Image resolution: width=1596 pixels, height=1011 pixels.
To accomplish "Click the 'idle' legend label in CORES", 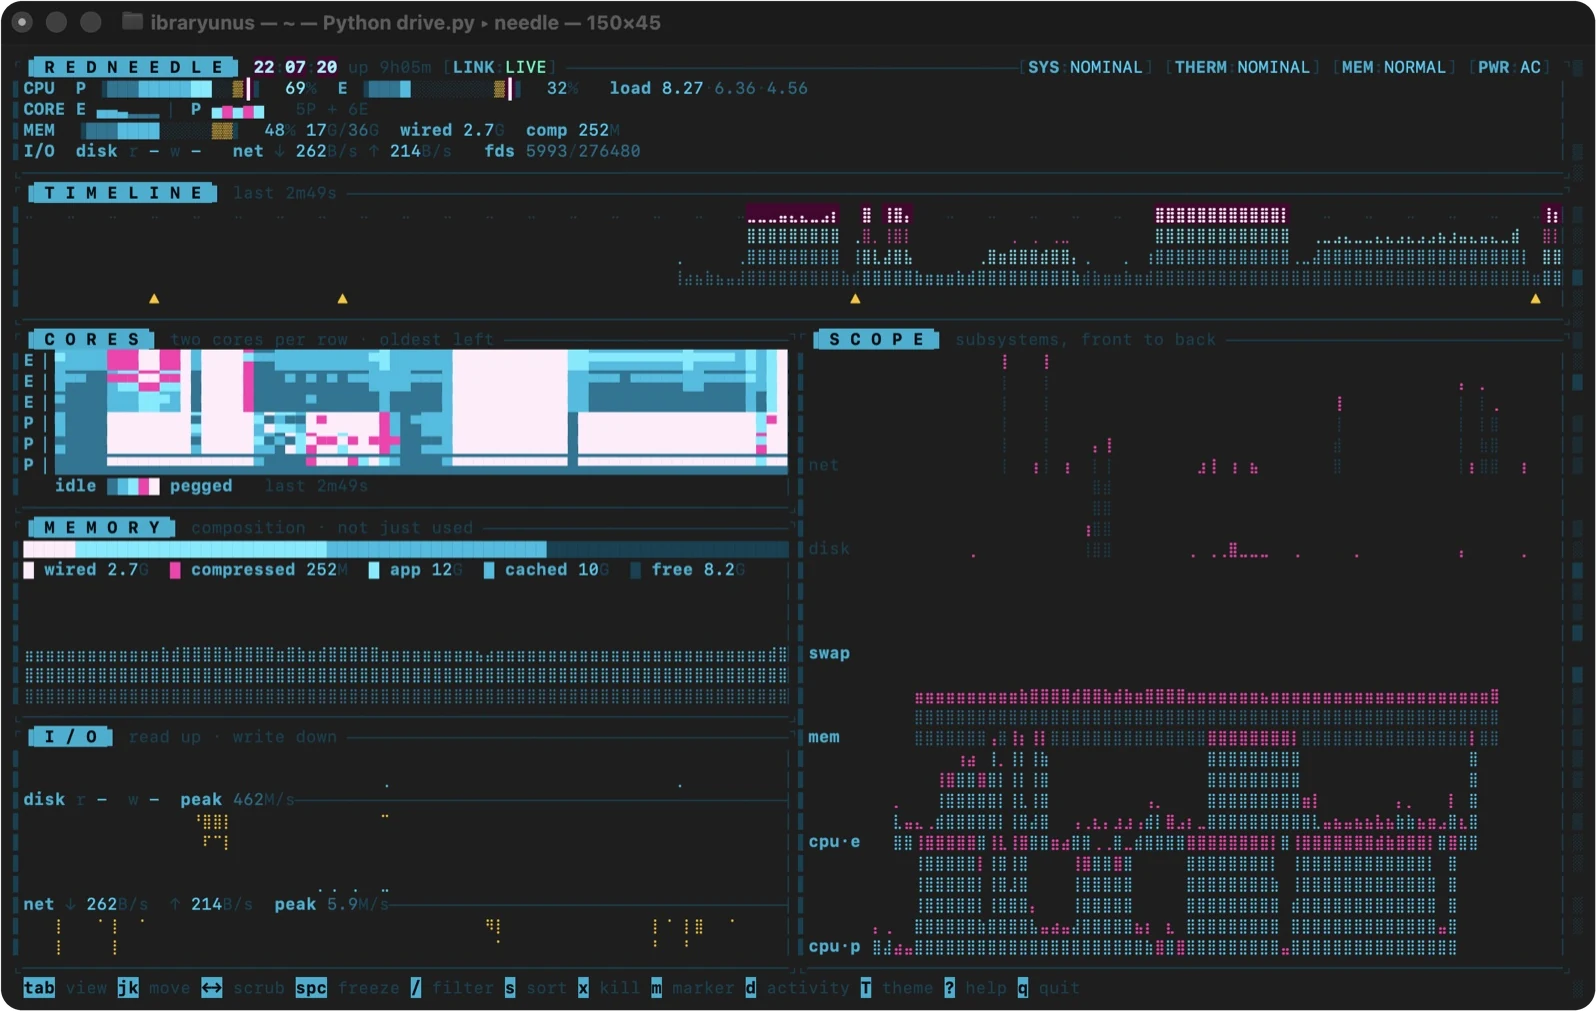I will [76, 486].
